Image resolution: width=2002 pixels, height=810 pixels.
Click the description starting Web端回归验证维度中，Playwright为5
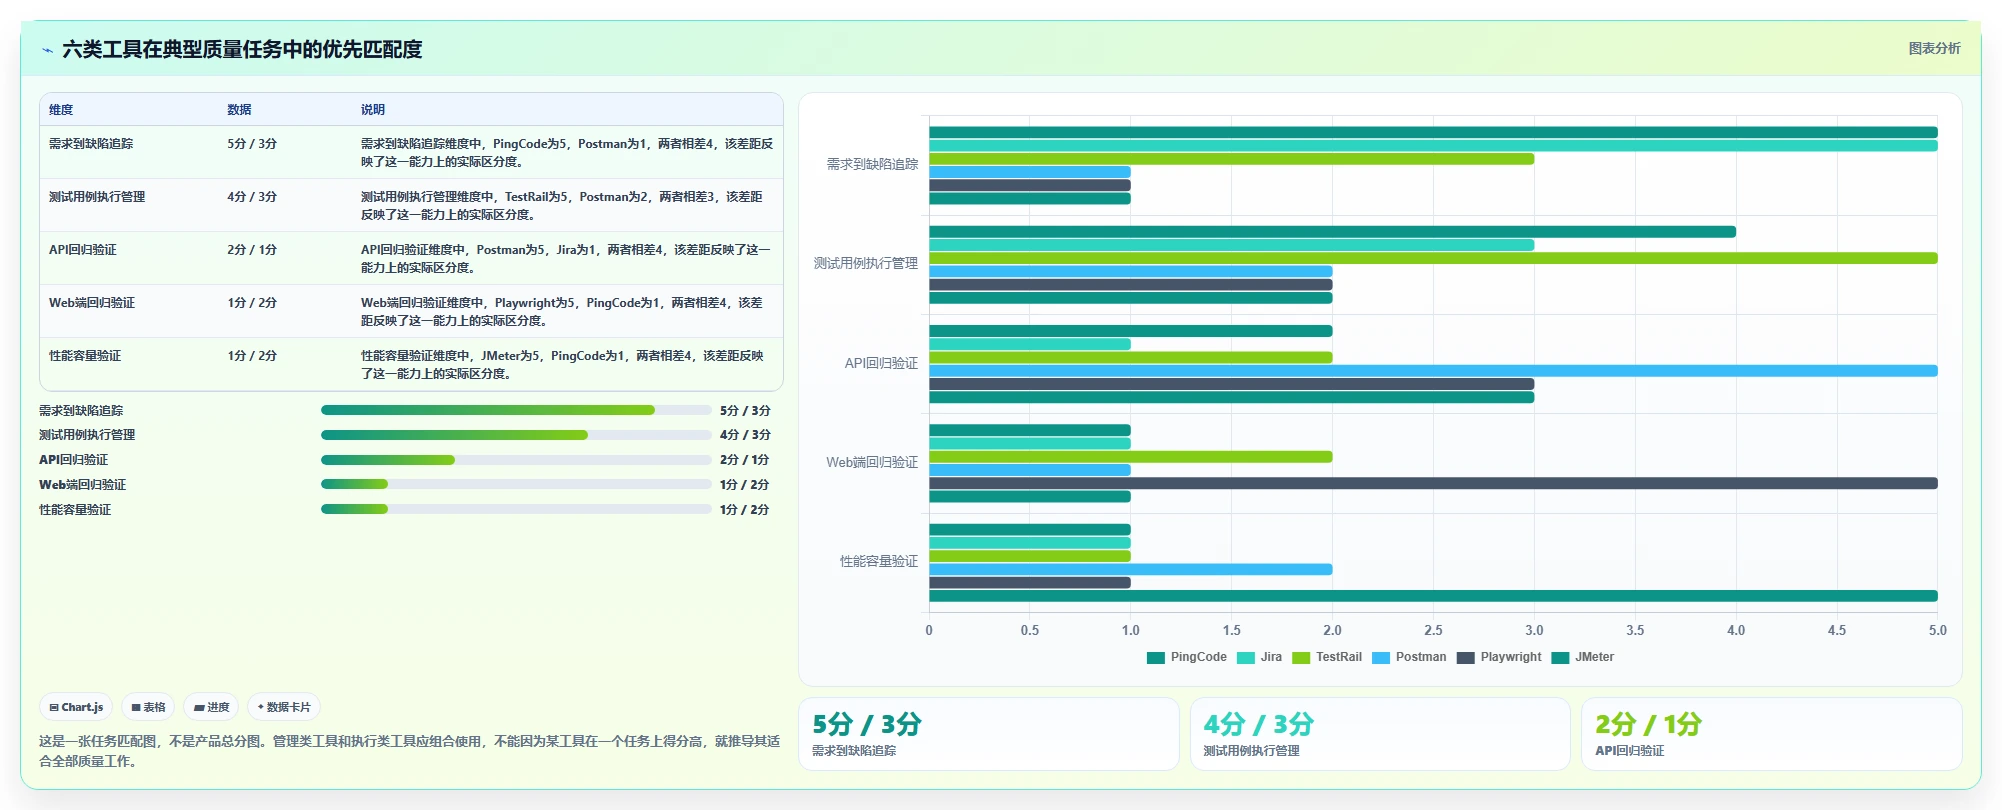[x=562, y=312]
